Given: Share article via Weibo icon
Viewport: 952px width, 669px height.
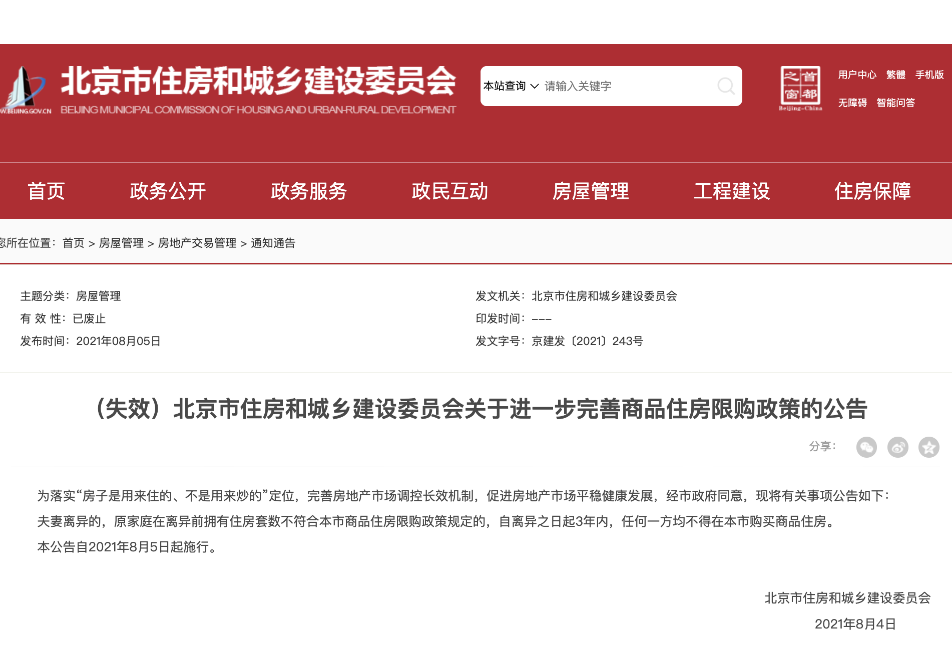Looking at the screenshot, I should (x=898, y=447).
